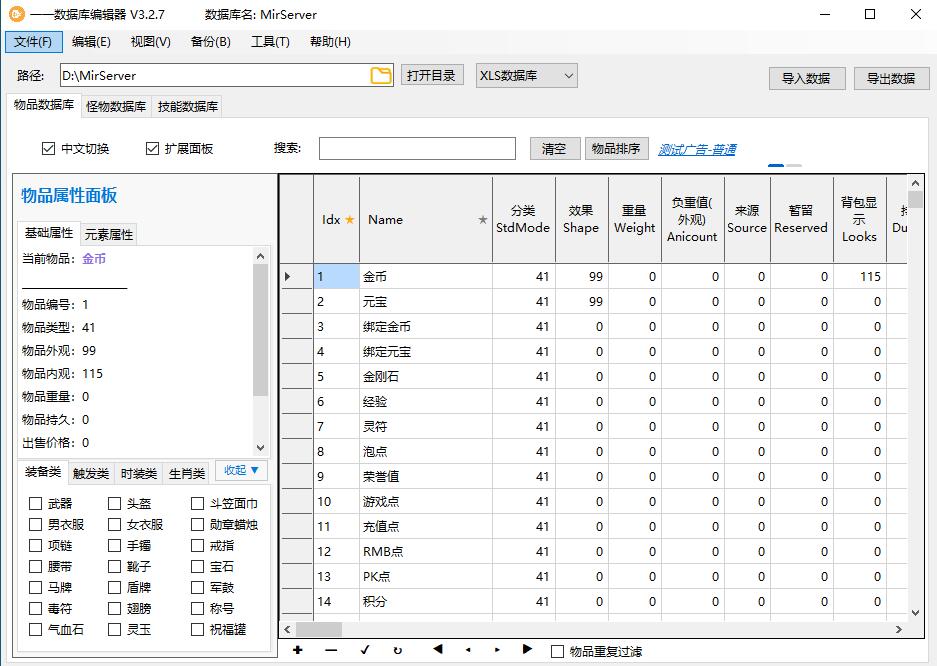Screen dimensions: 937x666
Task: Check the 项链 checkbox
Action: click(35, 545)
